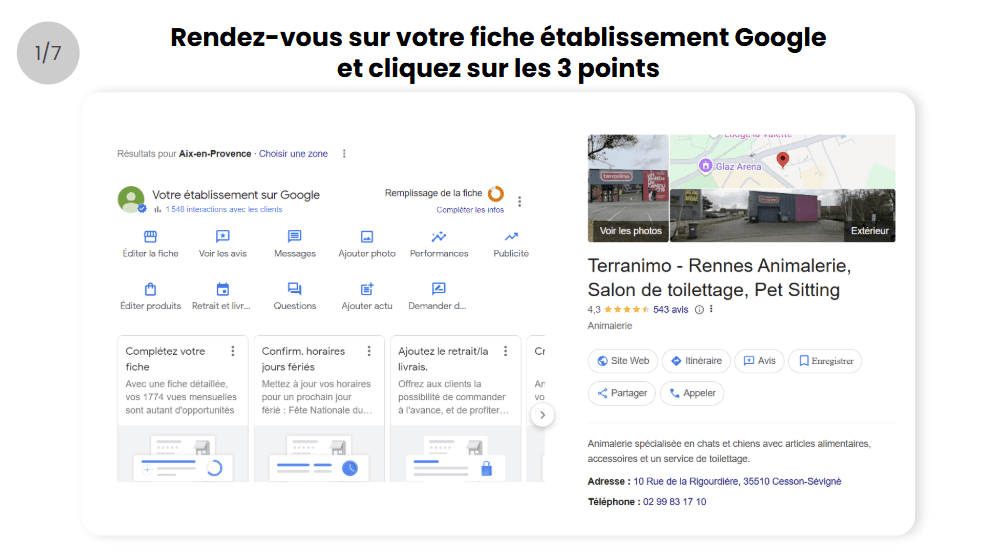Open the Extérieur photo thumbnail
Image resolution: width=999 pixels, height=559 pixels.
pos(782,215)
